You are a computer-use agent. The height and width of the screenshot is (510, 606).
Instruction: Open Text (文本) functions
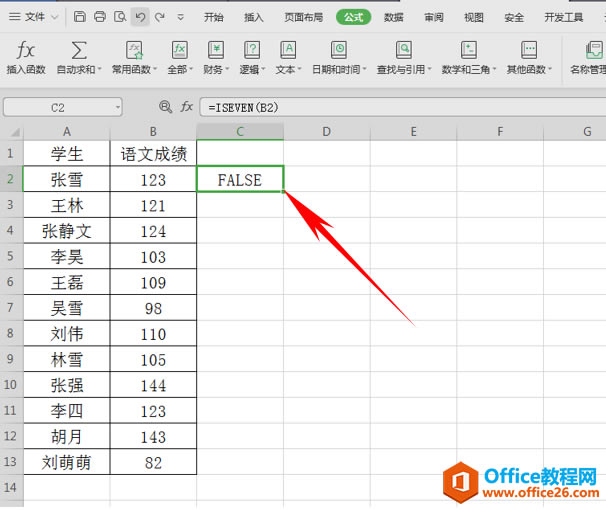[x=288, y=58]
